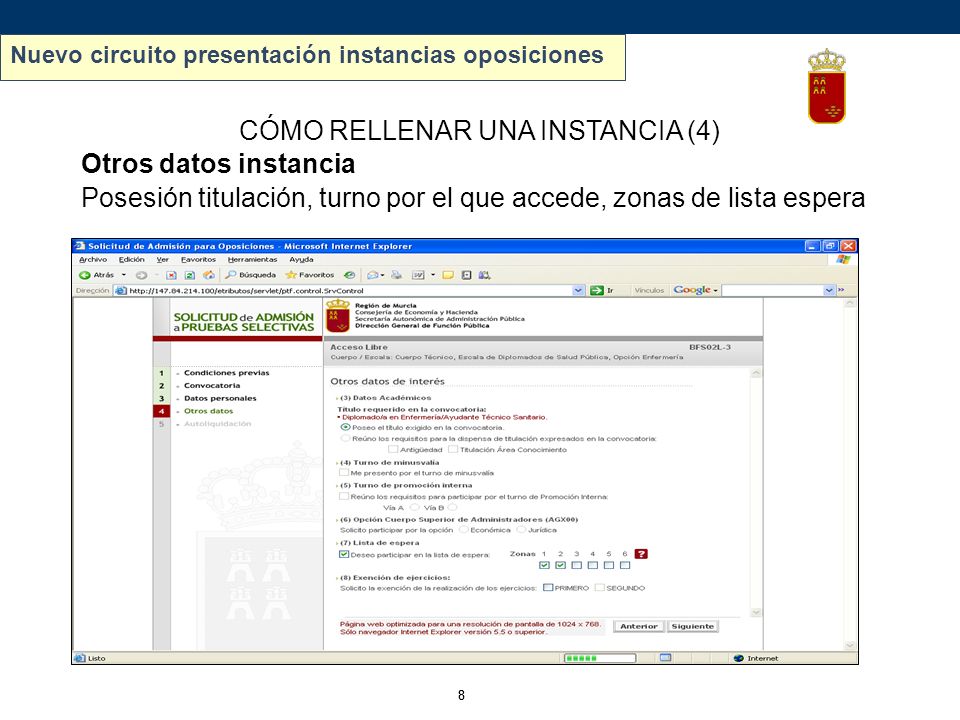960x720 pixels.
Task: Click the Edit with Word icon
Action: (418, 276)
